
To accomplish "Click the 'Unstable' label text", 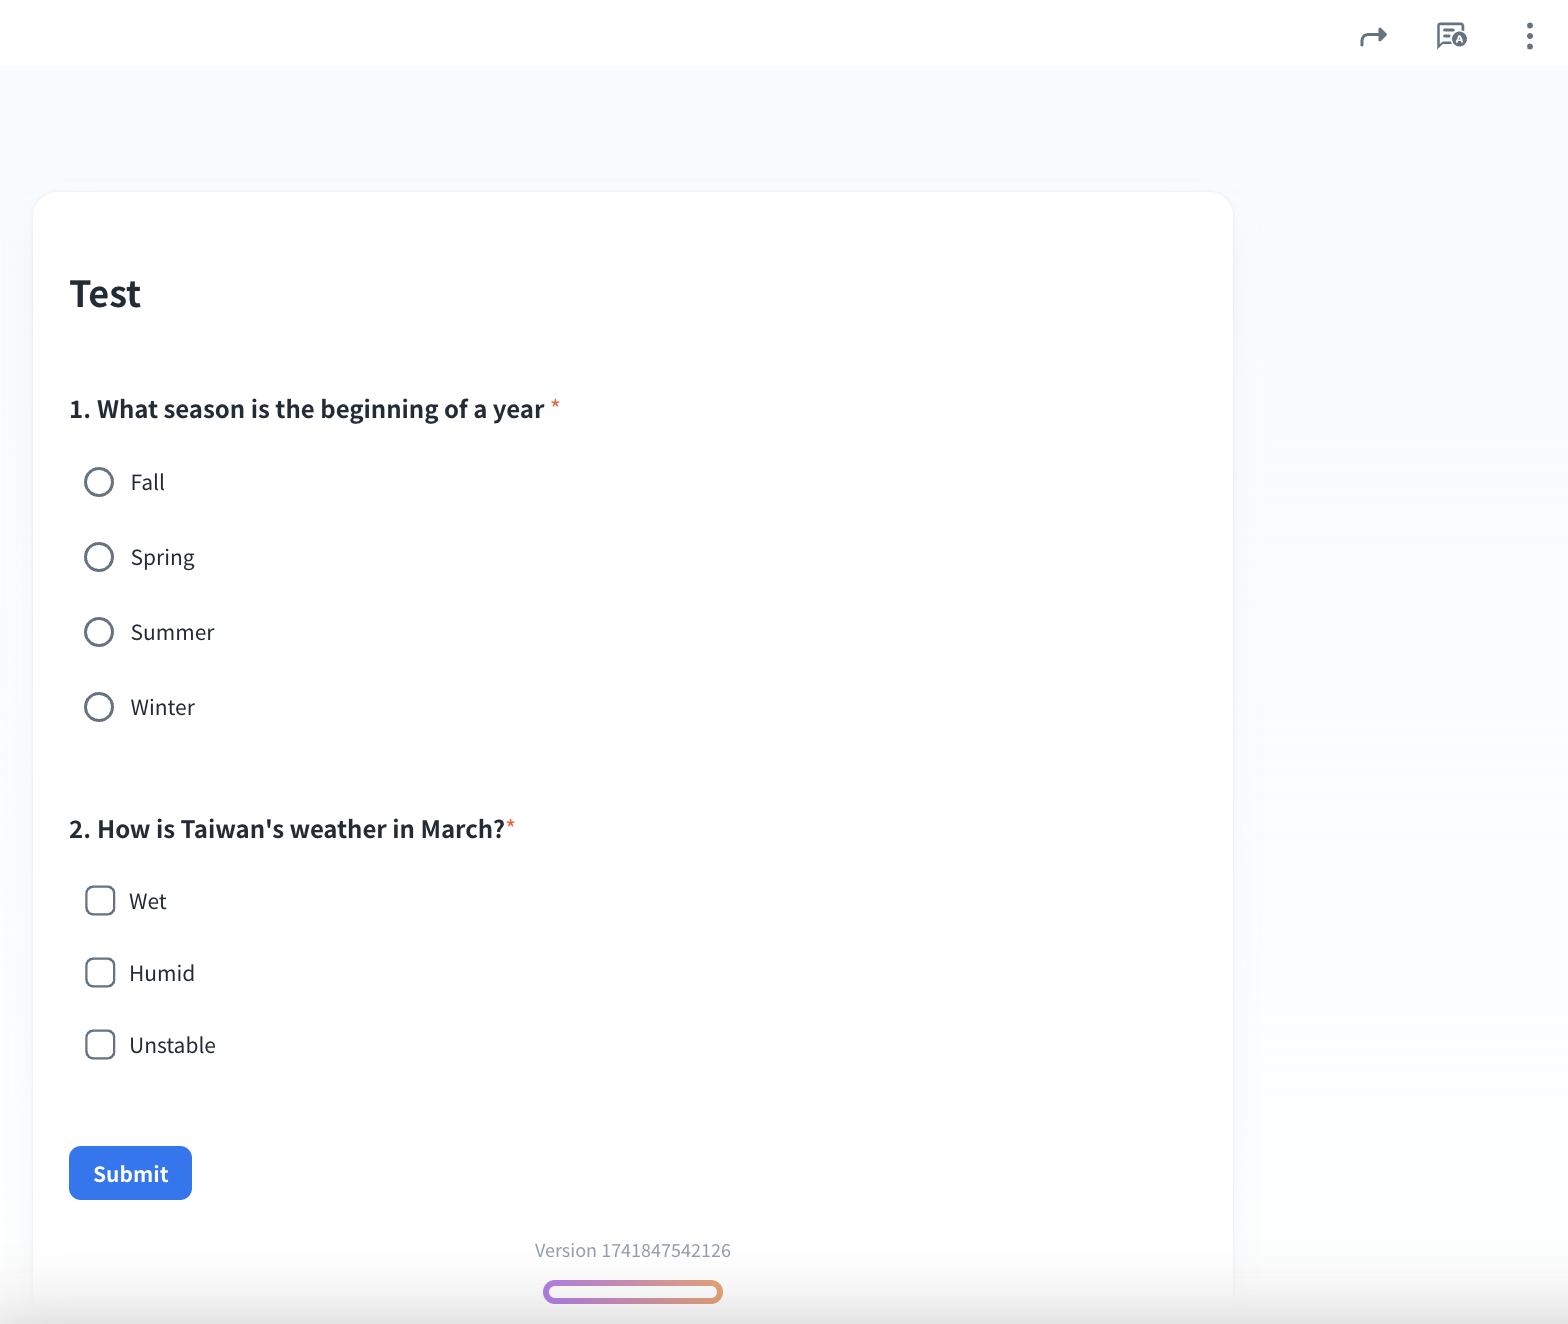I will pyautogui.click(x=172, y=1045).
